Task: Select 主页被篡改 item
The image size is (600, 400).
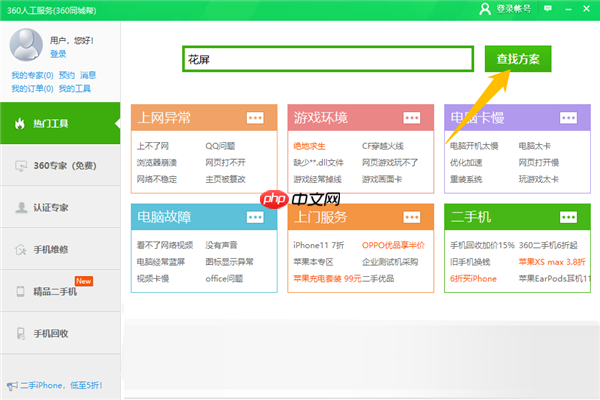Action: (225, 179)
